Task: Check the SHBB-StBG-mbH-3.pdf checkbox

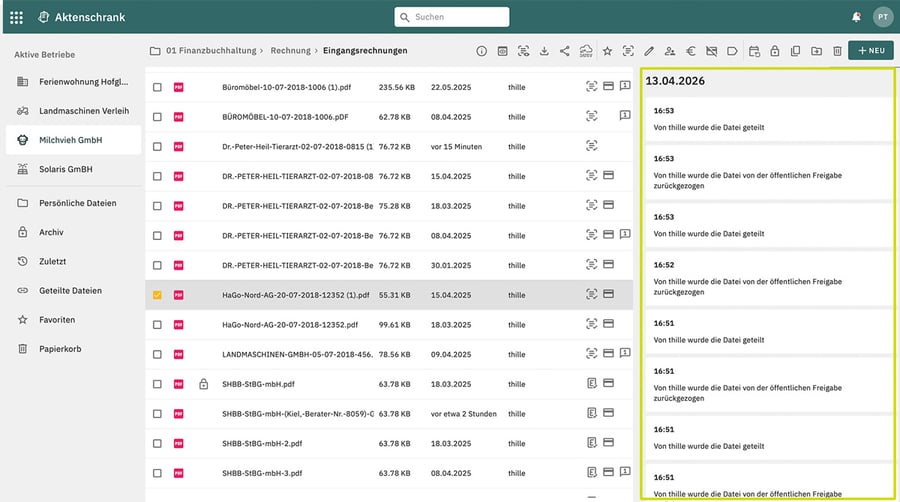Action: coord(157,473)
